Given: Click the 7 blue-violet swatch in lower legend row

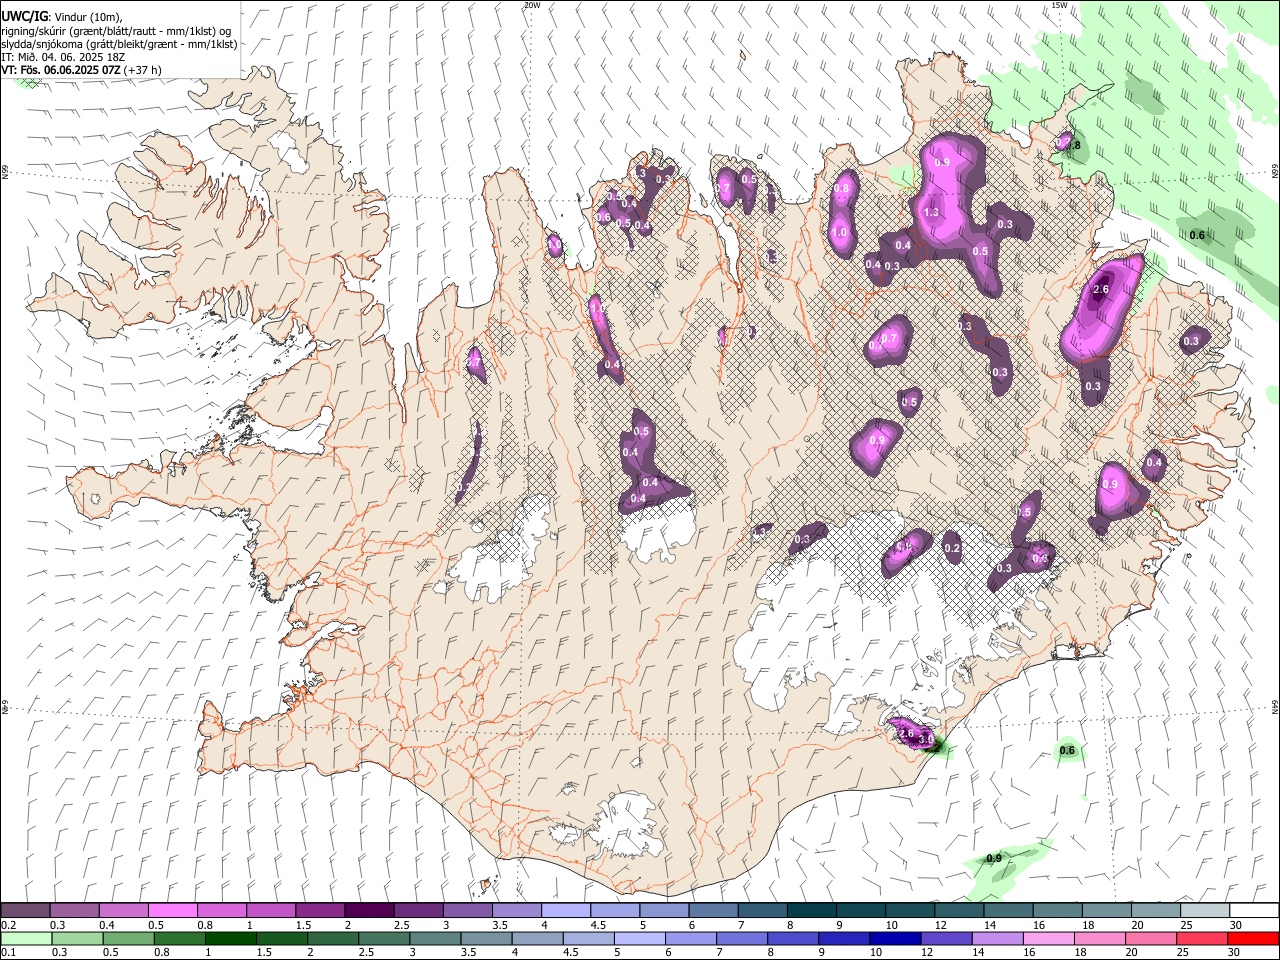Looking at the screenshot, I should [742, 939].
